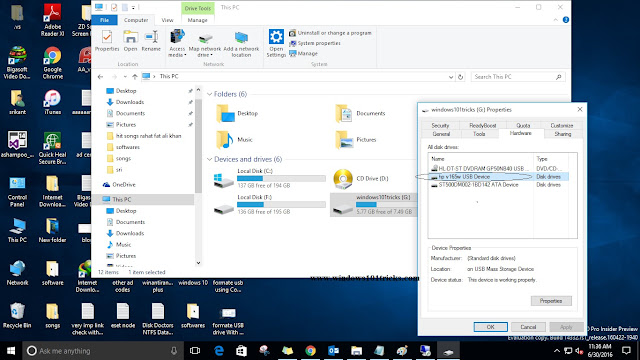Click OK in the Properties dialog
Screen dimensions: 640x360
(x=491, y=327)
